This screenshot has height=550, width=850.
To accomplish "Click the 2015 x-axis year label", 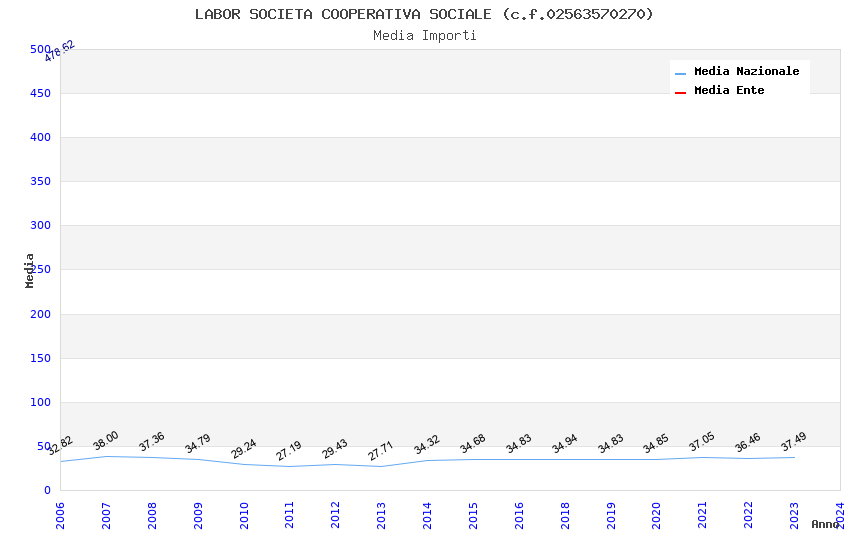I will [473, 515].
